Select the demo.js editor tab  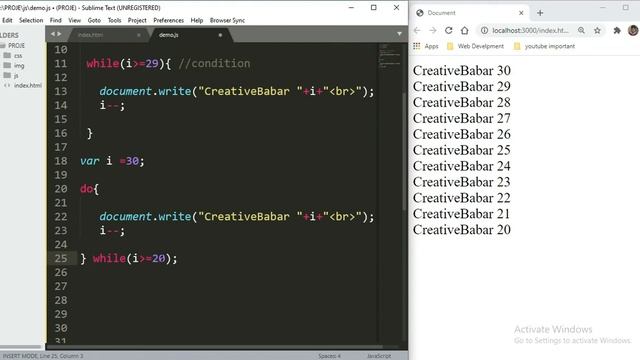pos(190,35)
